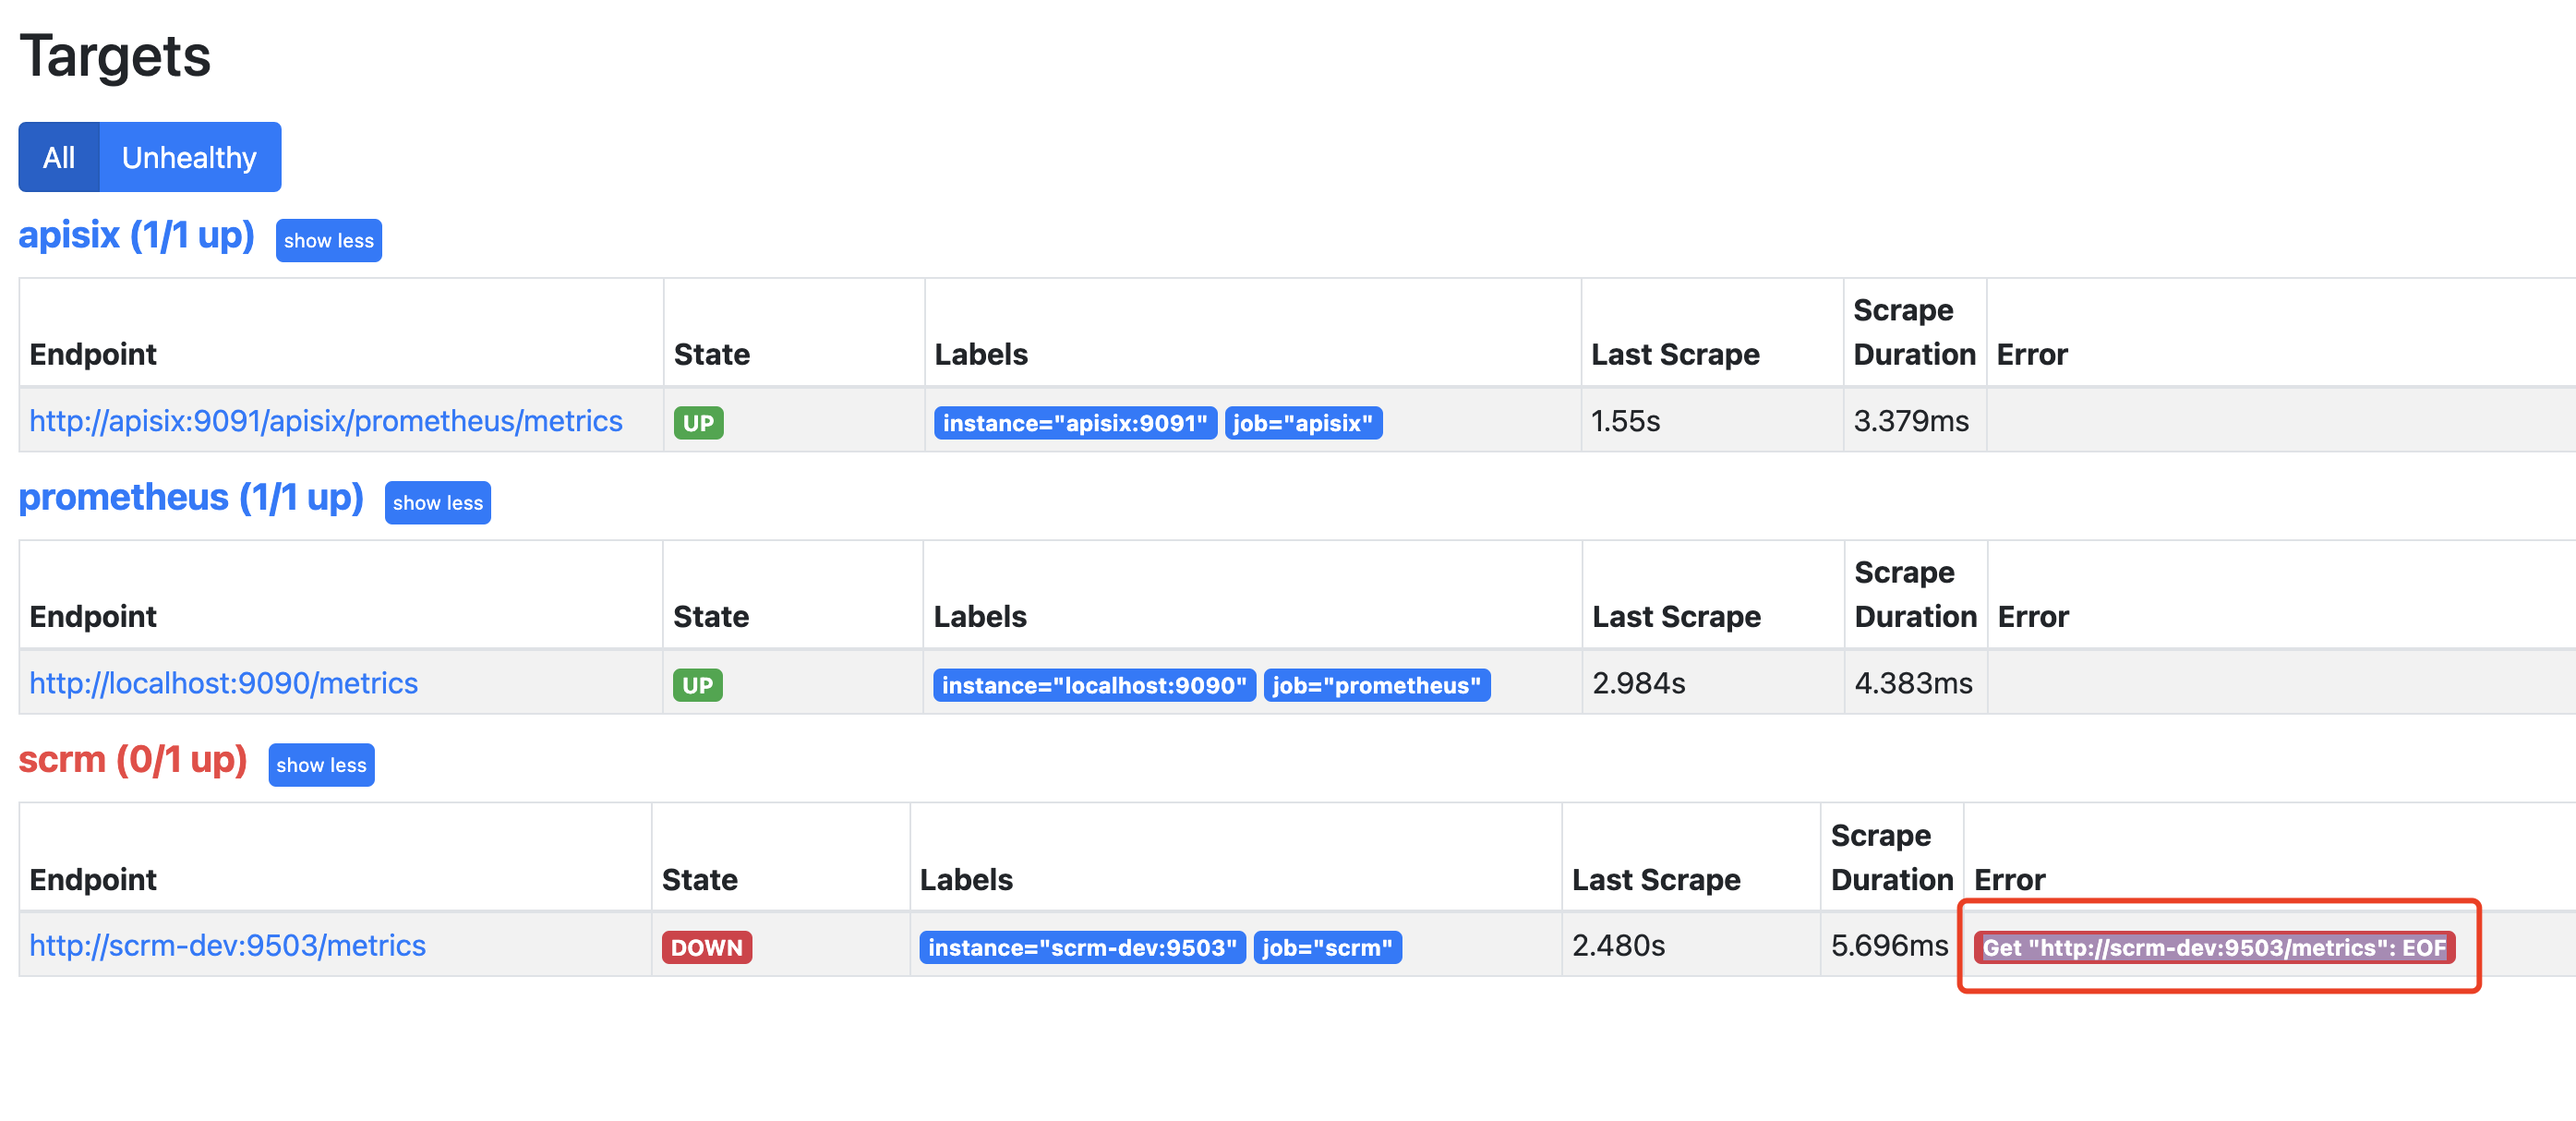Open the scrm (0/1 up) heading link
Viewport: 2576px width, 1121px height.
pos(133,759)
